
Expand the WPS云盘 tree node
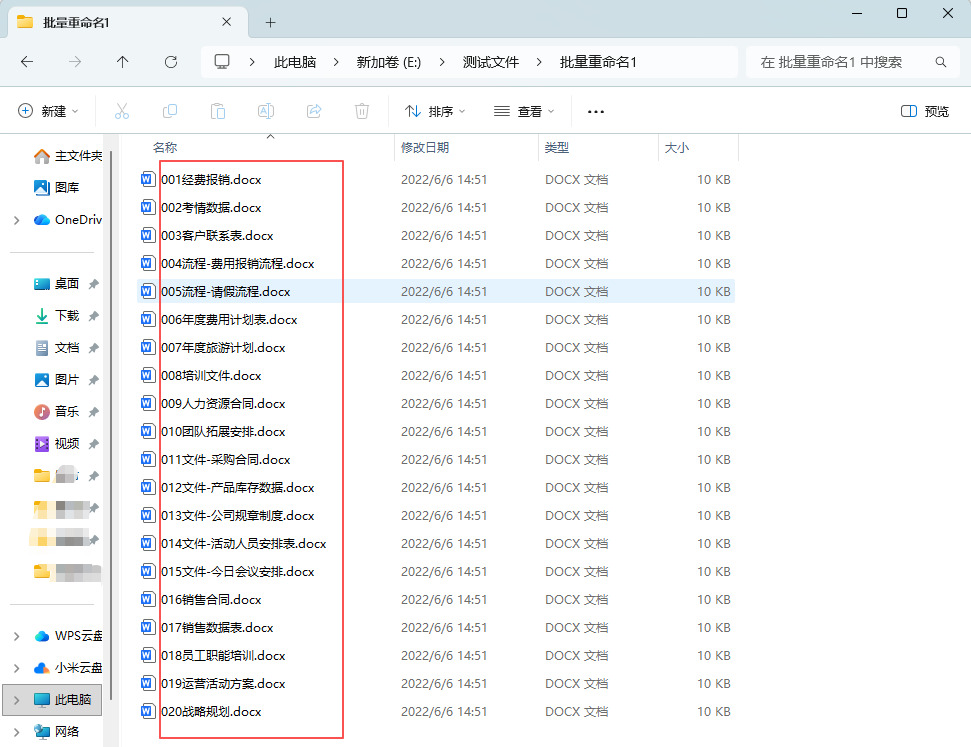coord(17,636)
